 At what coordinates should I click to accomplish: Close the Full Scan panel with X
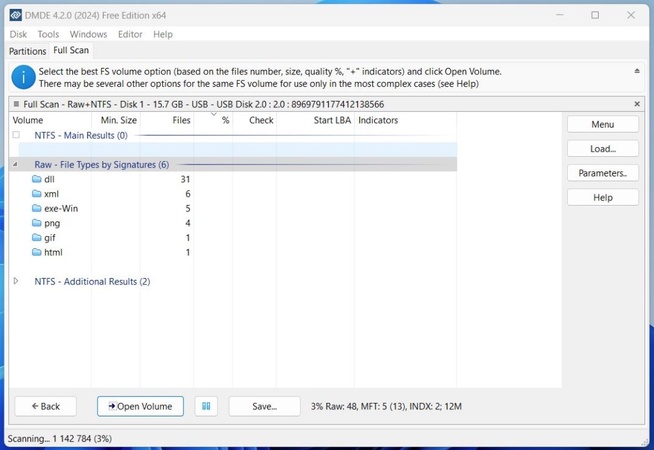tap(637, 104)
